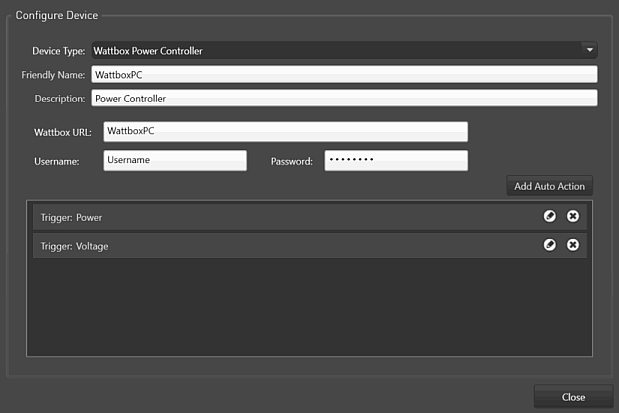
Task: Activate the Username text box
Action: (x=175, y=160)
